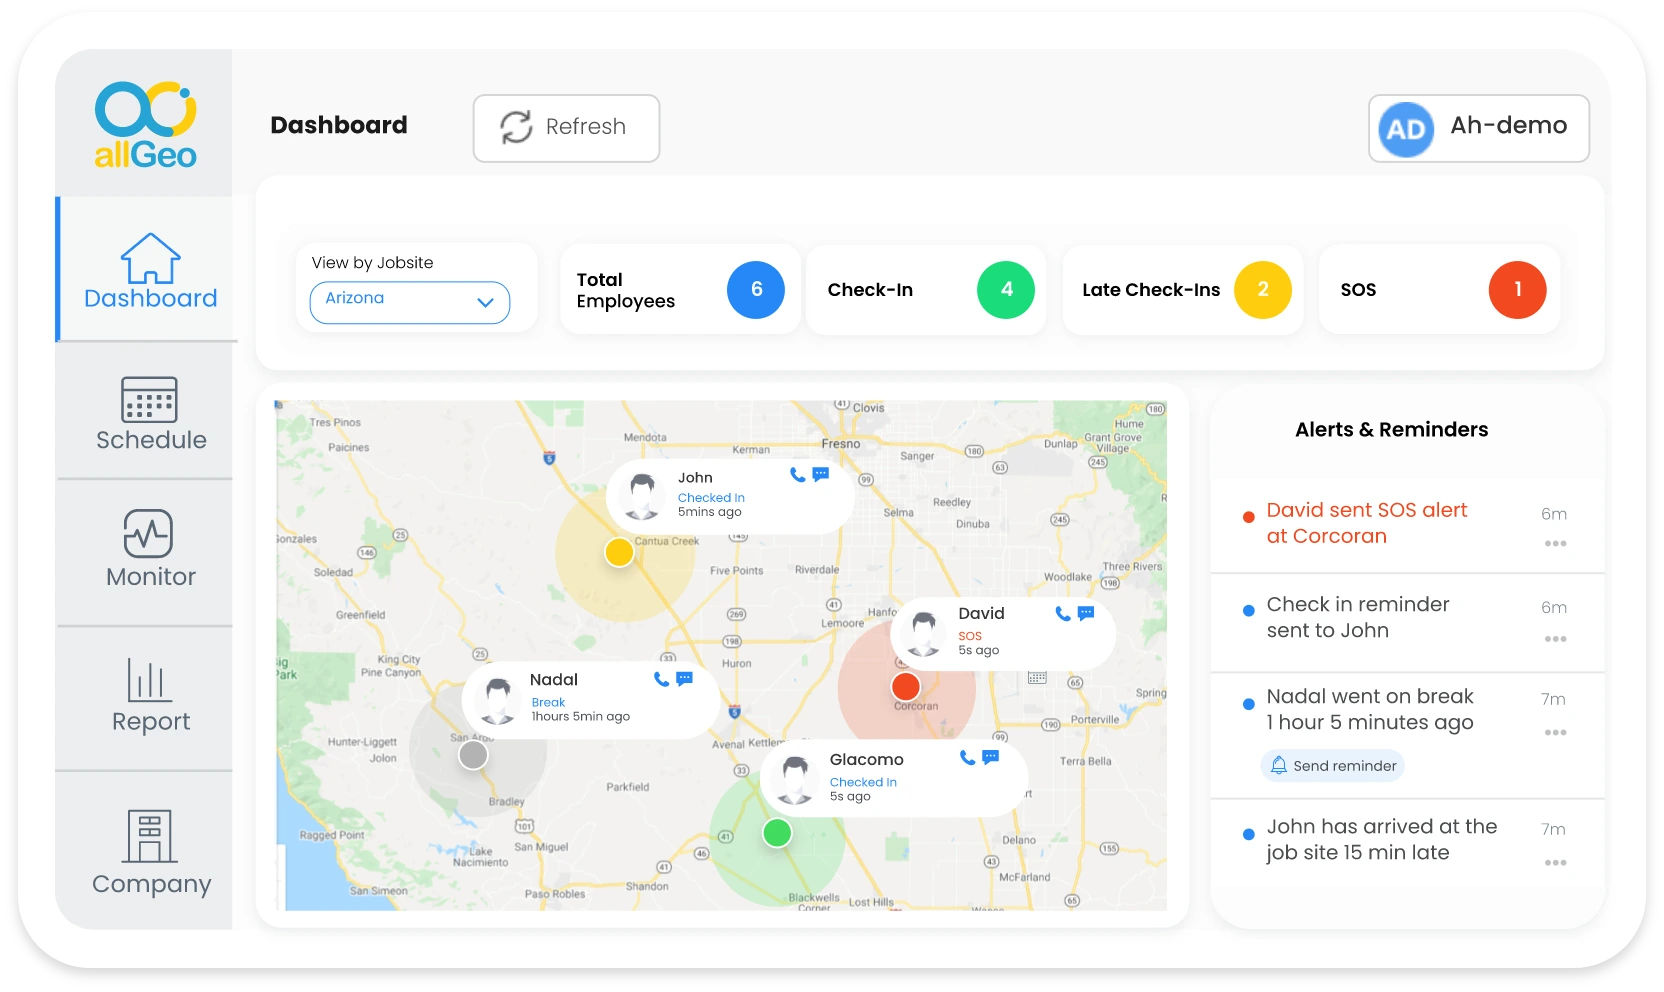1664x992 pixels.
Task: Open the ellipsis menu on David's SOS alert
Action: (x=1555, y=543)
